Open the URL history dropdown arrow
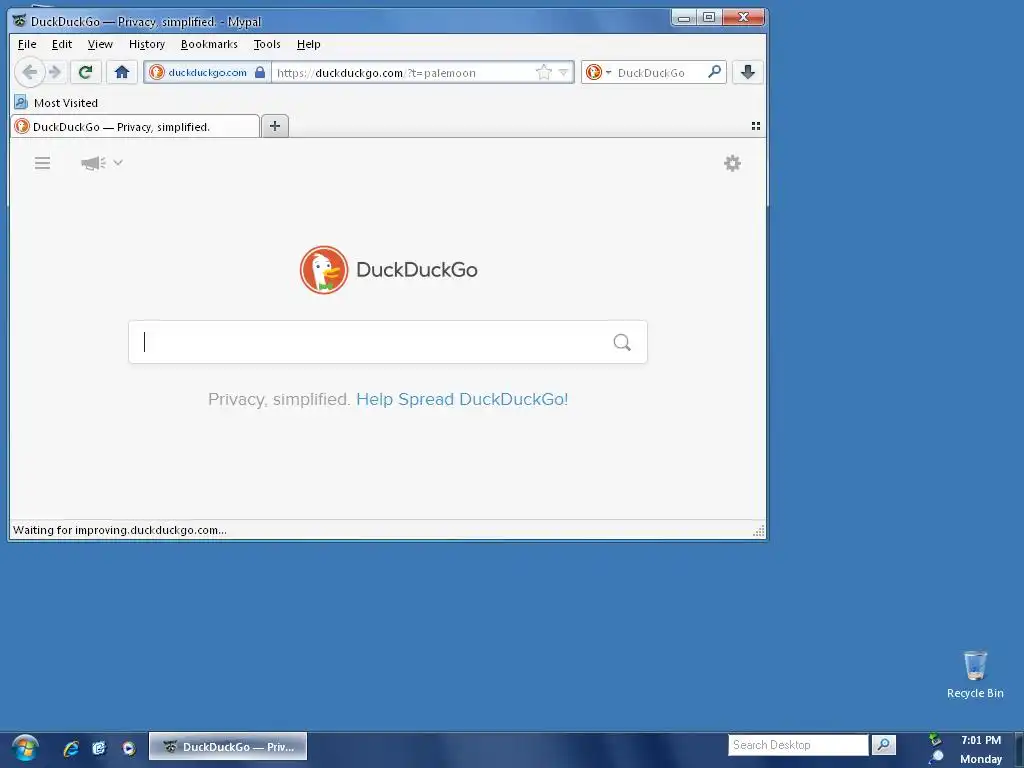1024x768 pixels. click(564, 72)
